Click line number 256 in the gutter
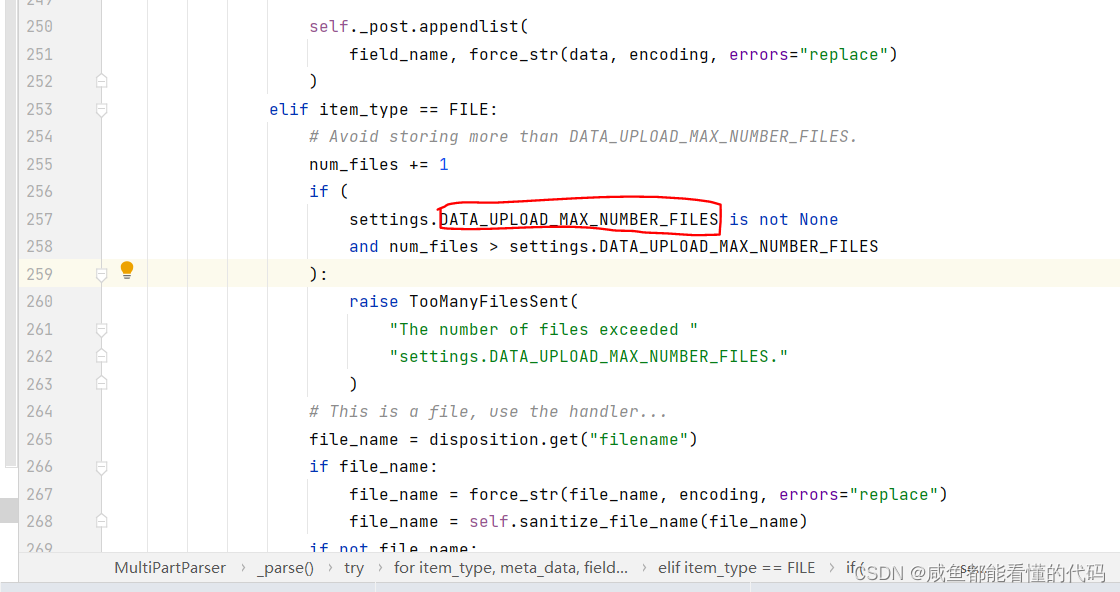The height and width of the screenshot is (592, 1120). coord(39,191)
